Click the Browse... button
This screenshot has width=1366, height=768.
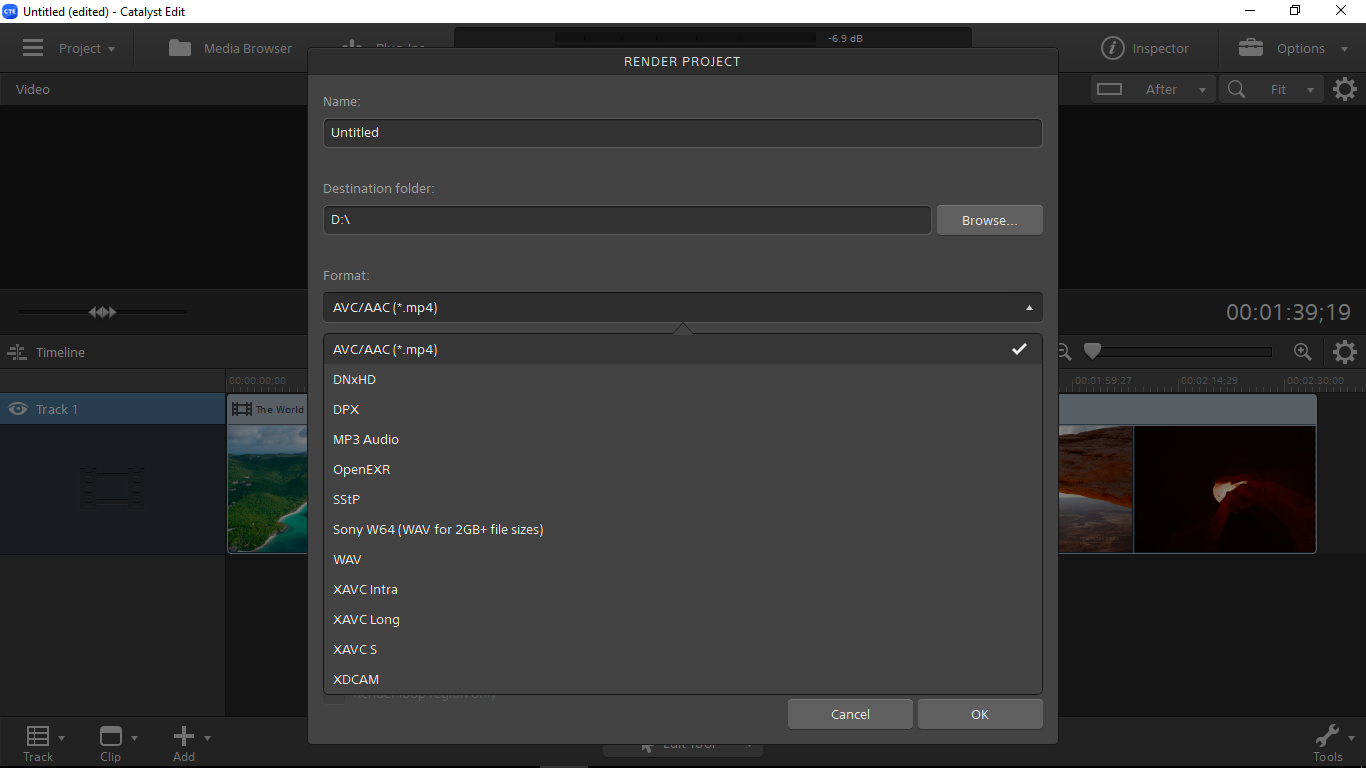pos(989,220)
